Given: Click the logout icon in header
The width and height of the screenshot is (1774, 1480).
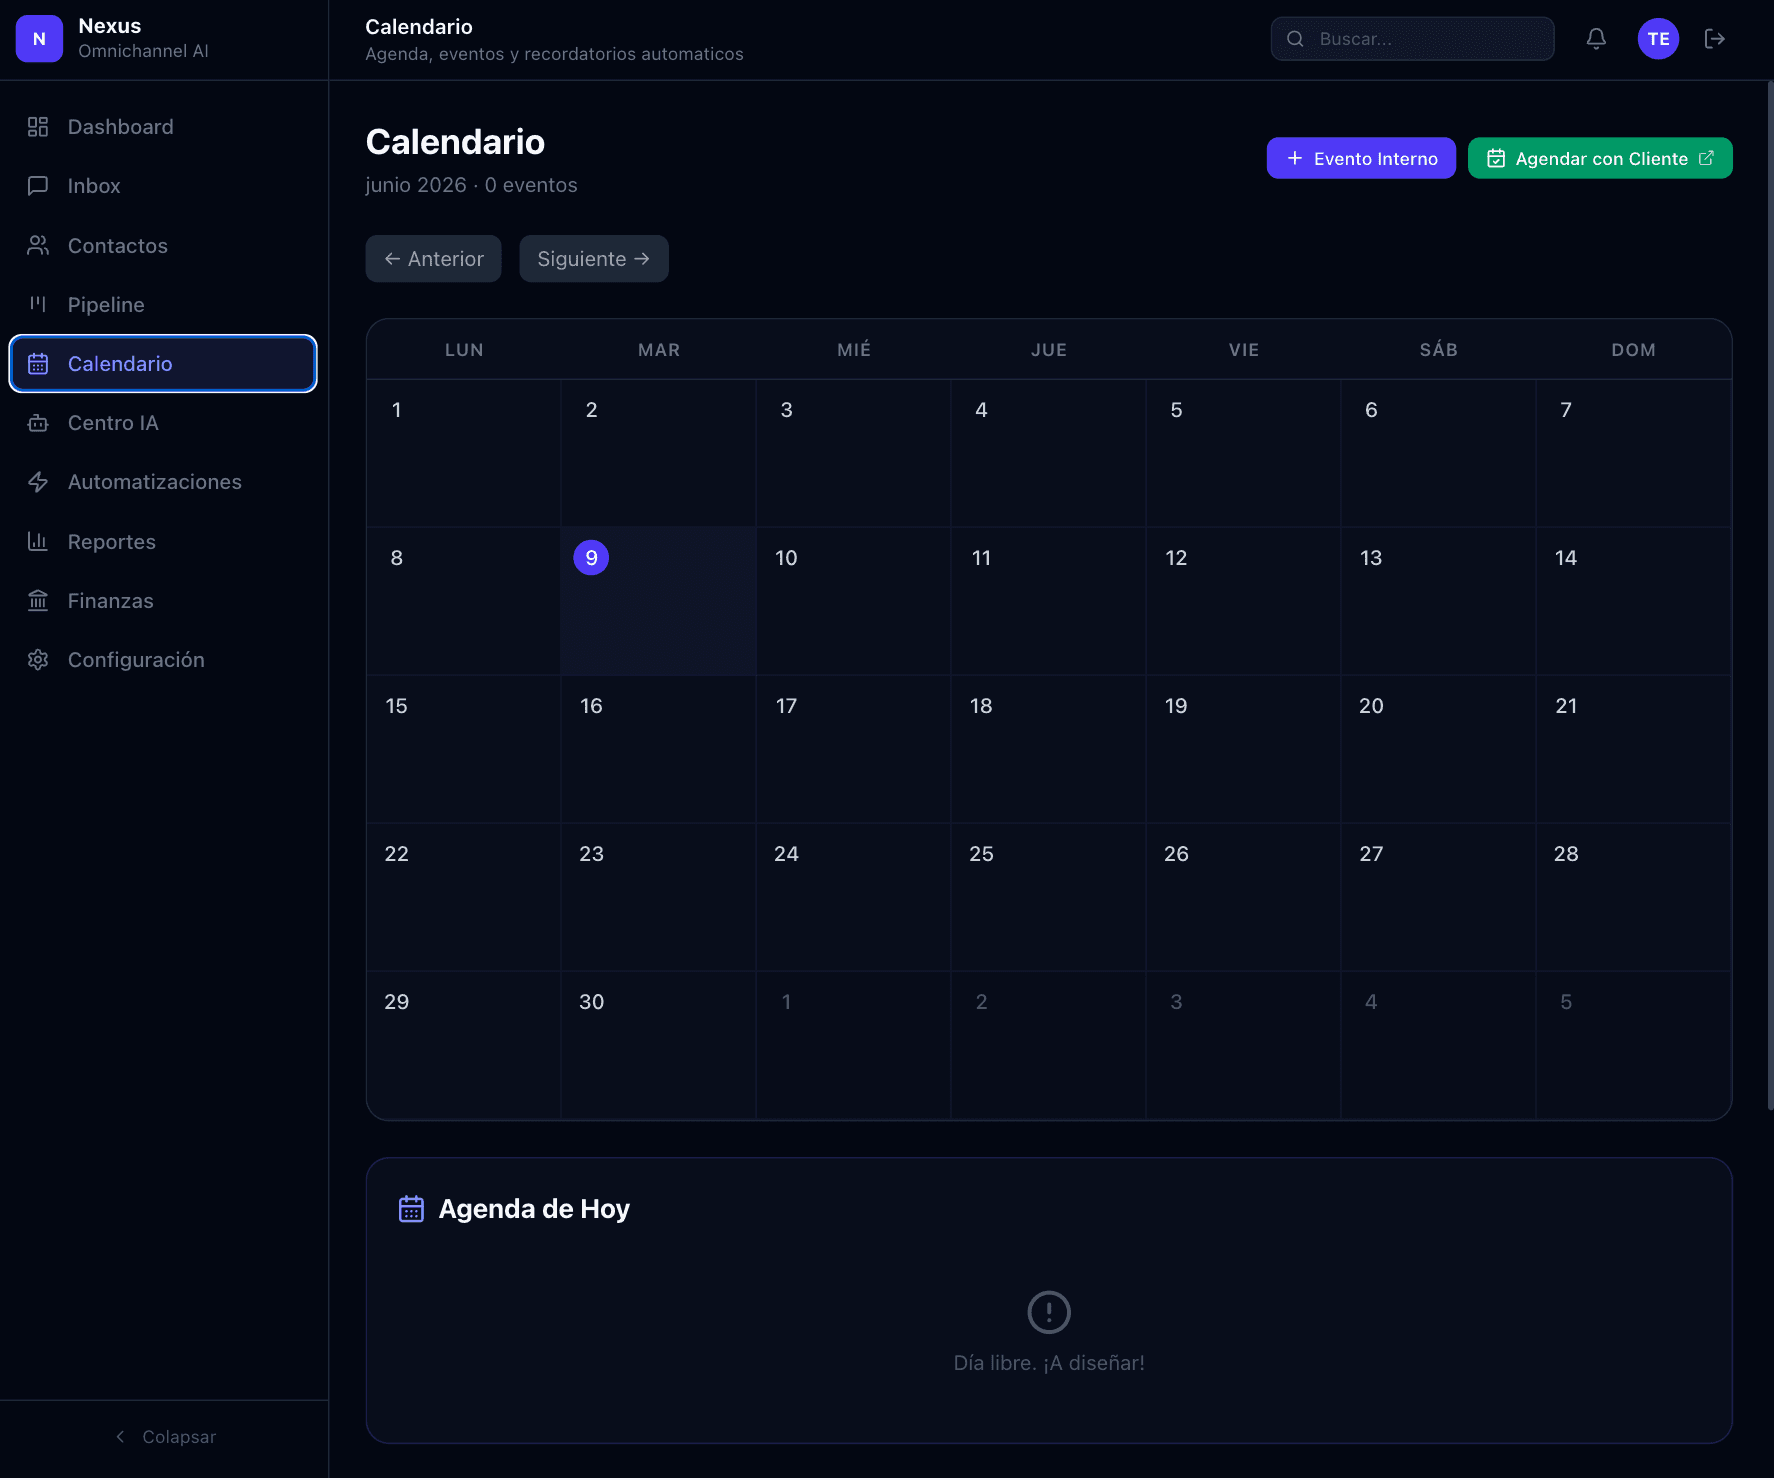Looking at the screenshot, I should 1715,39.
